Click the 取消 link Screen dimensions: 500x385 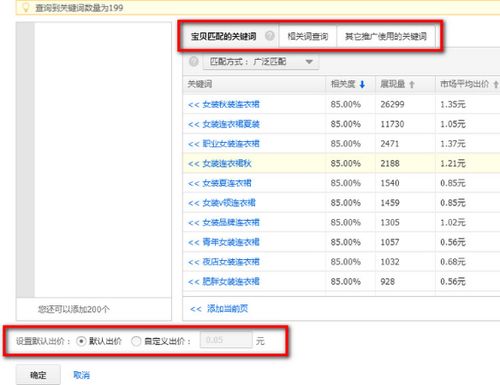(81, 375)
